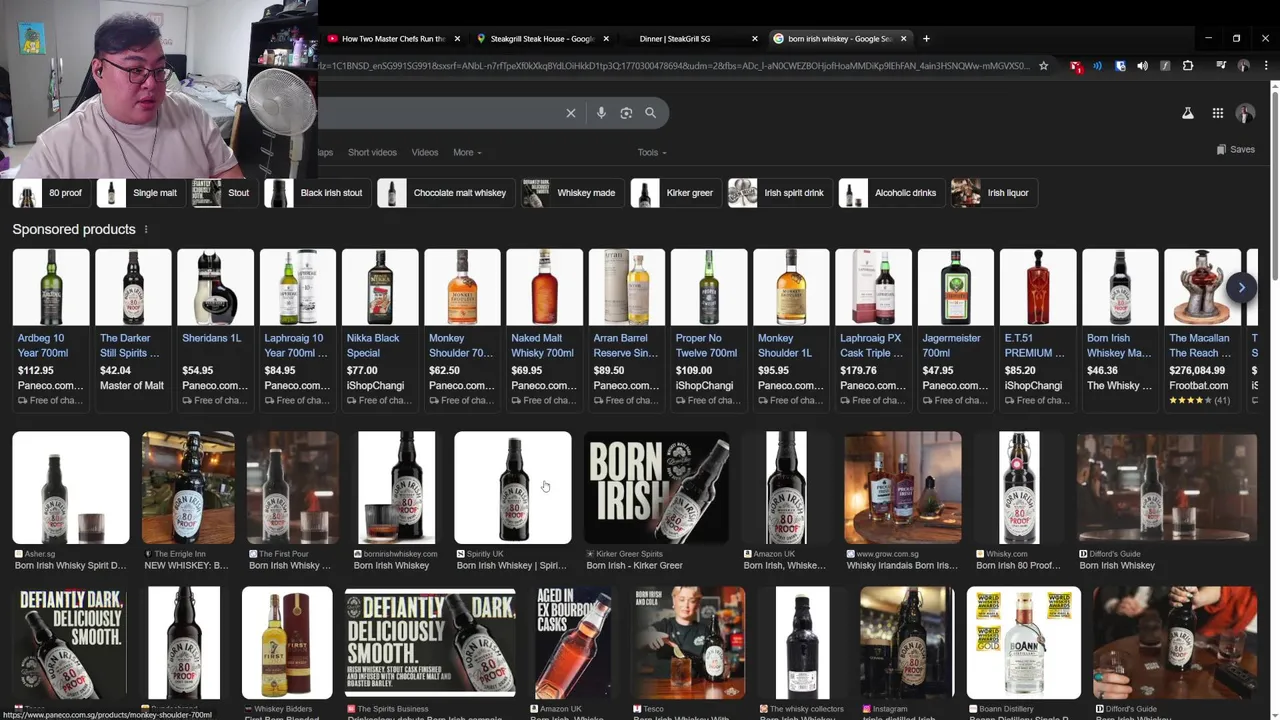The image size is (1280, 720).
Task: Open Nikka Black Special product
Action: [x=380, y=329]
